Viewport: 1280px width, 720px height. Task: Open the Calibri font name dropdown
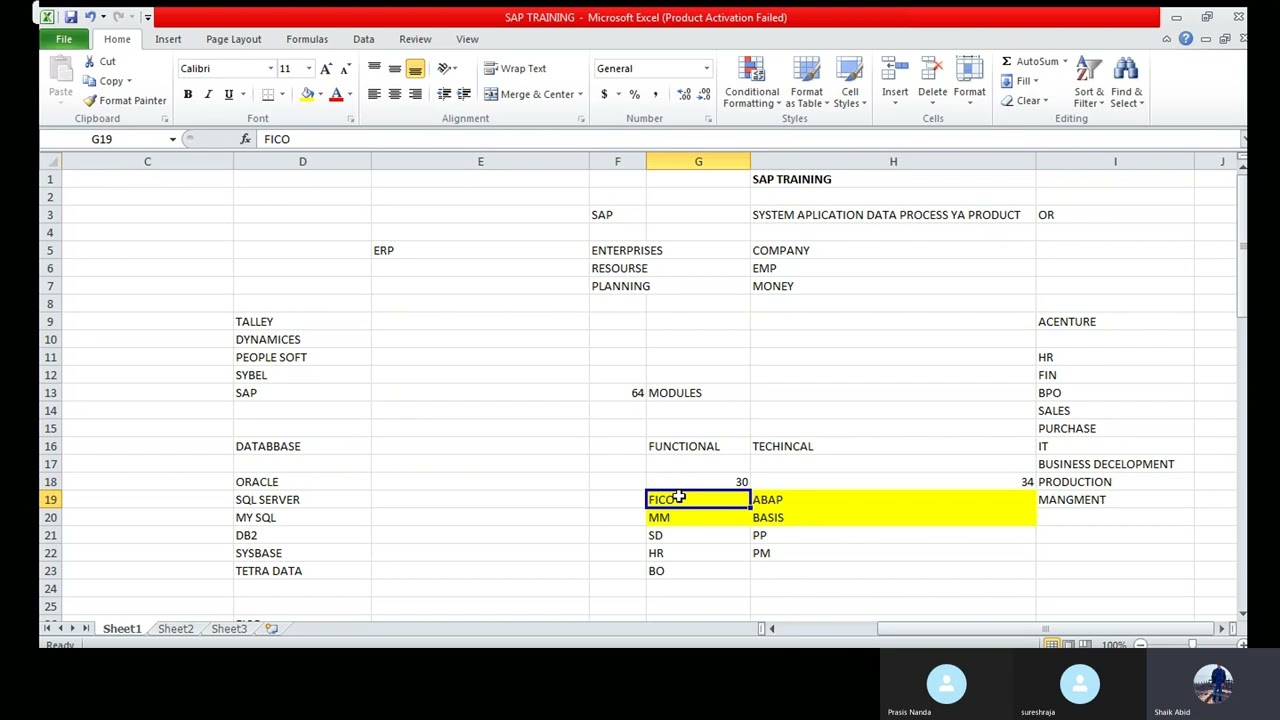click(270, 69)
